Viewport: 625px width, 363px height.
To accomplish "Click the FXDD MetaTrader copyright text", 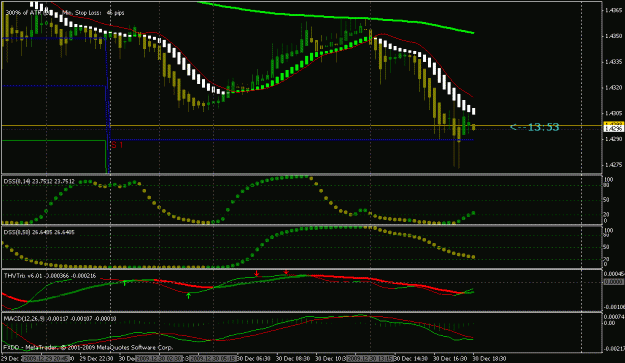I will [x=88, y=347].
